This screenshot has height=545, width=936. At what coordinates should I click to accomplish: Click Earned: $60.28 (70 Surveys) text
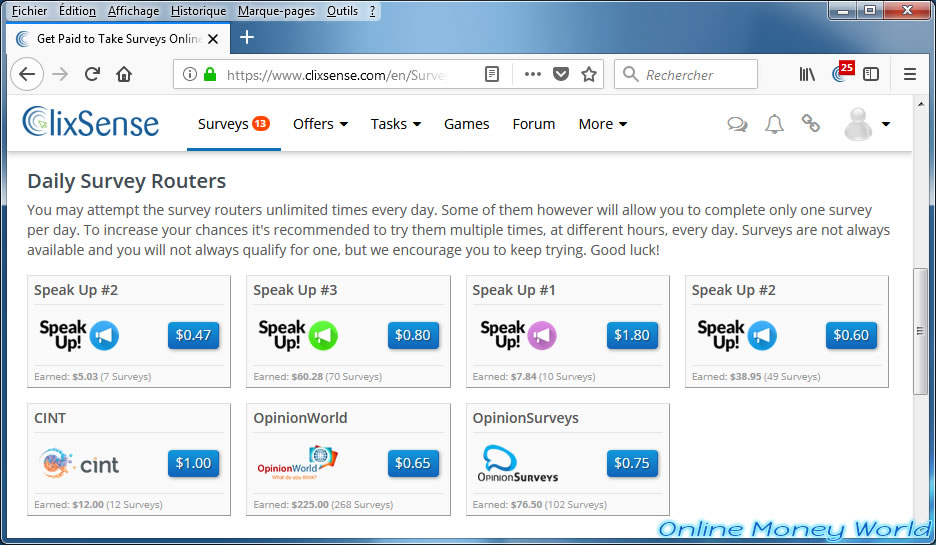pyautogui.click(x=318, y=377)
